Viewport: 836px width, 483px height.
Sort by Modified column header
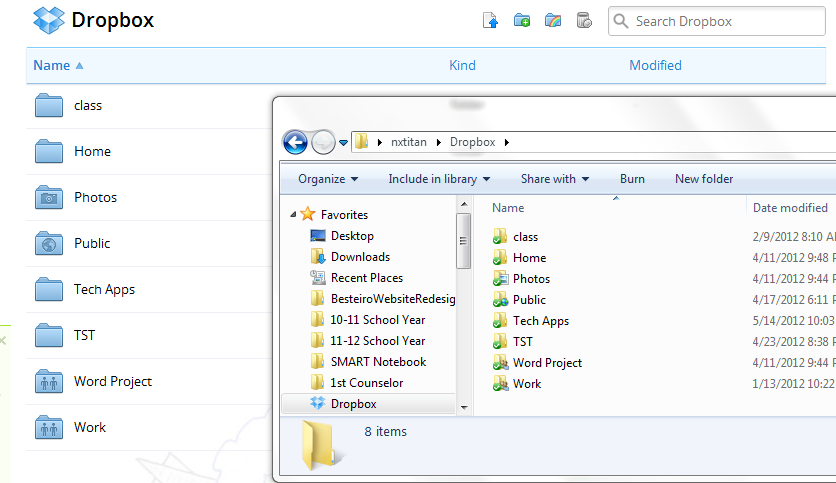coord(655,66)
